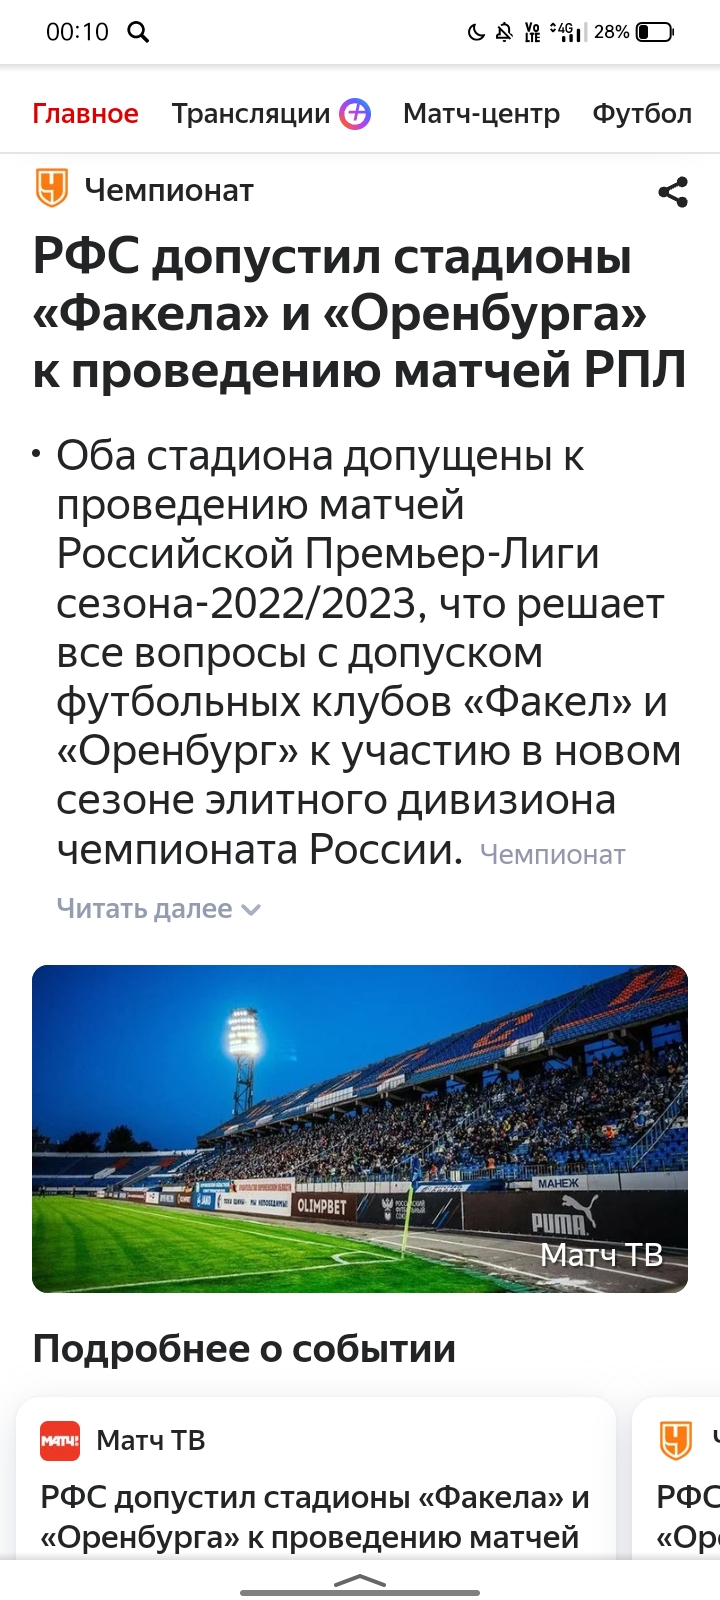720x1600 pixels.
Task: Tap the battery icon in status bar
Action: 655,32
